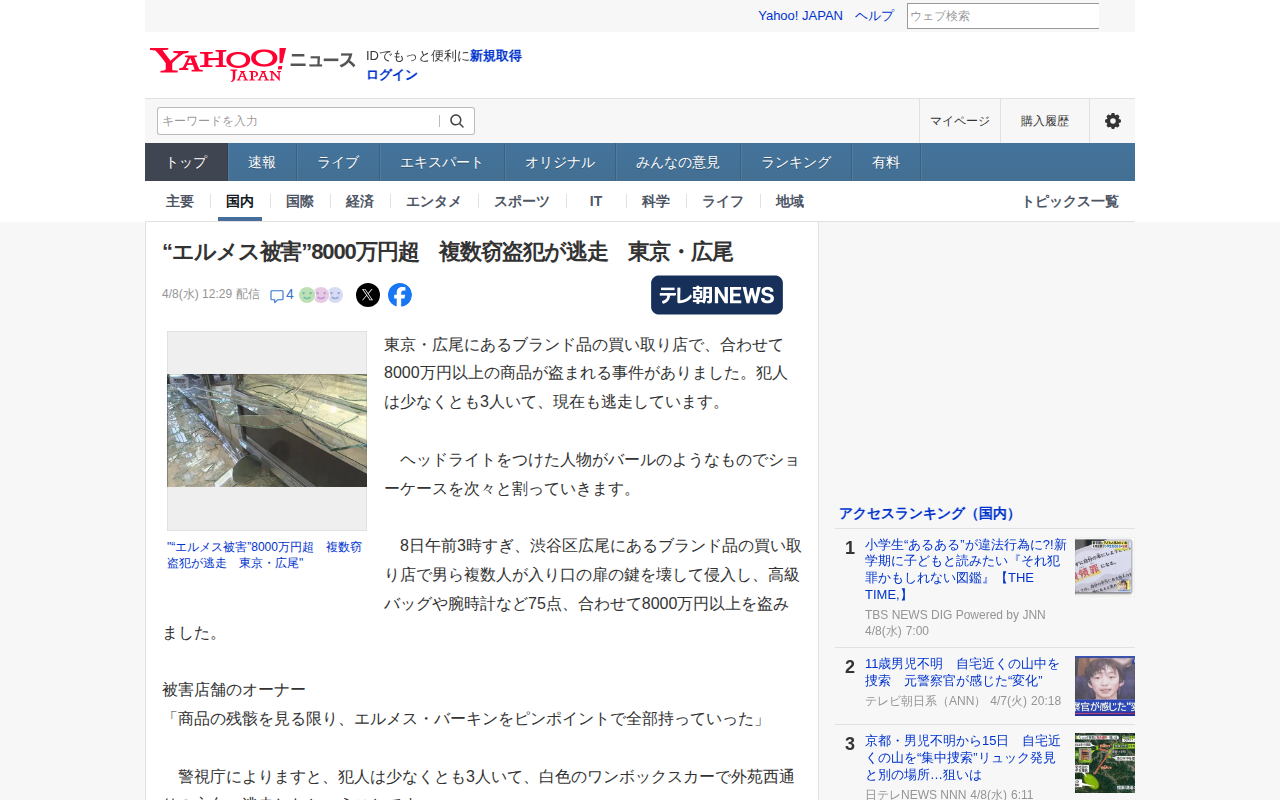Screen dimensions: 1280x800
Task: Focus the キーワードを入力 search field
Action: [x=298, y=121]
